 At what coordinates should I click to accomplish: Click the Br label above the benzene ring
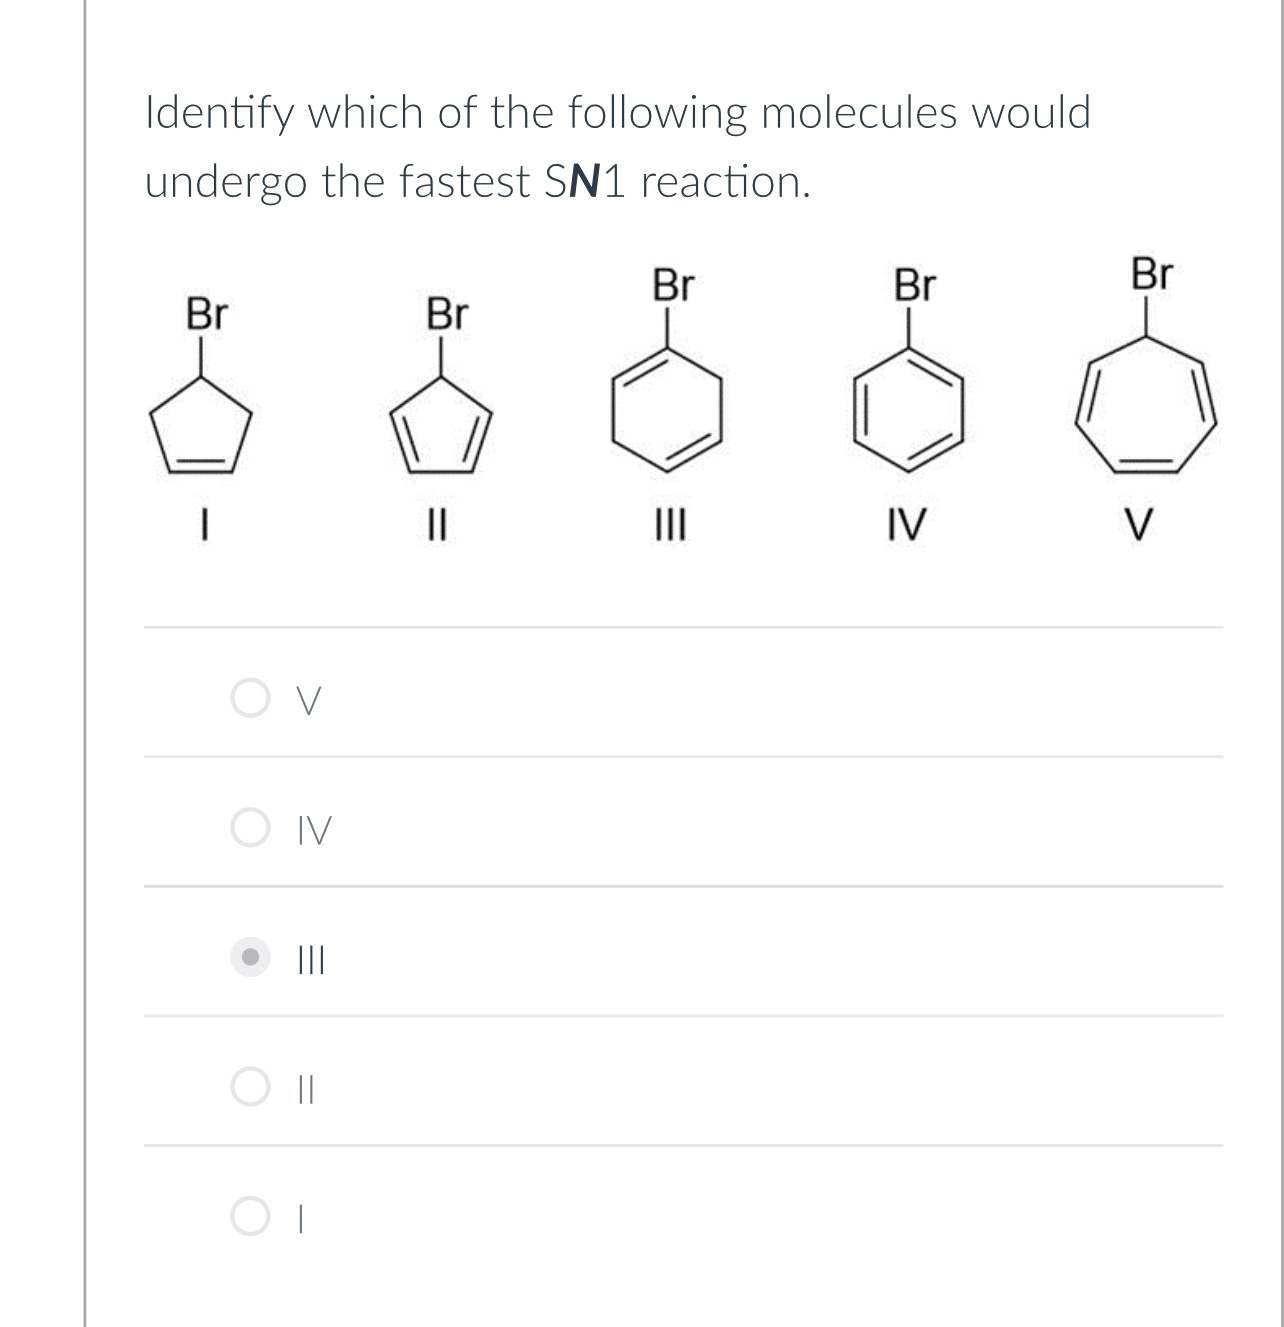[915, 286]
